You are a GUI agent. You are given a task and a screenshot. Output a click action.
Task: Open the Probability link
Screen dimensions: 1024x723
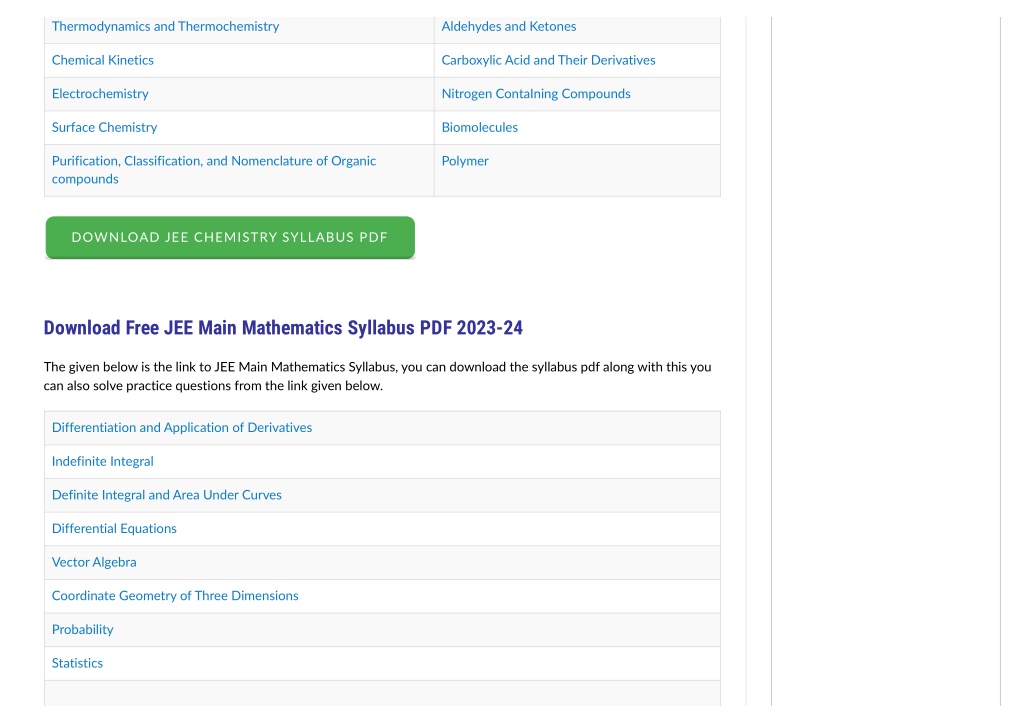click(82, 630)
